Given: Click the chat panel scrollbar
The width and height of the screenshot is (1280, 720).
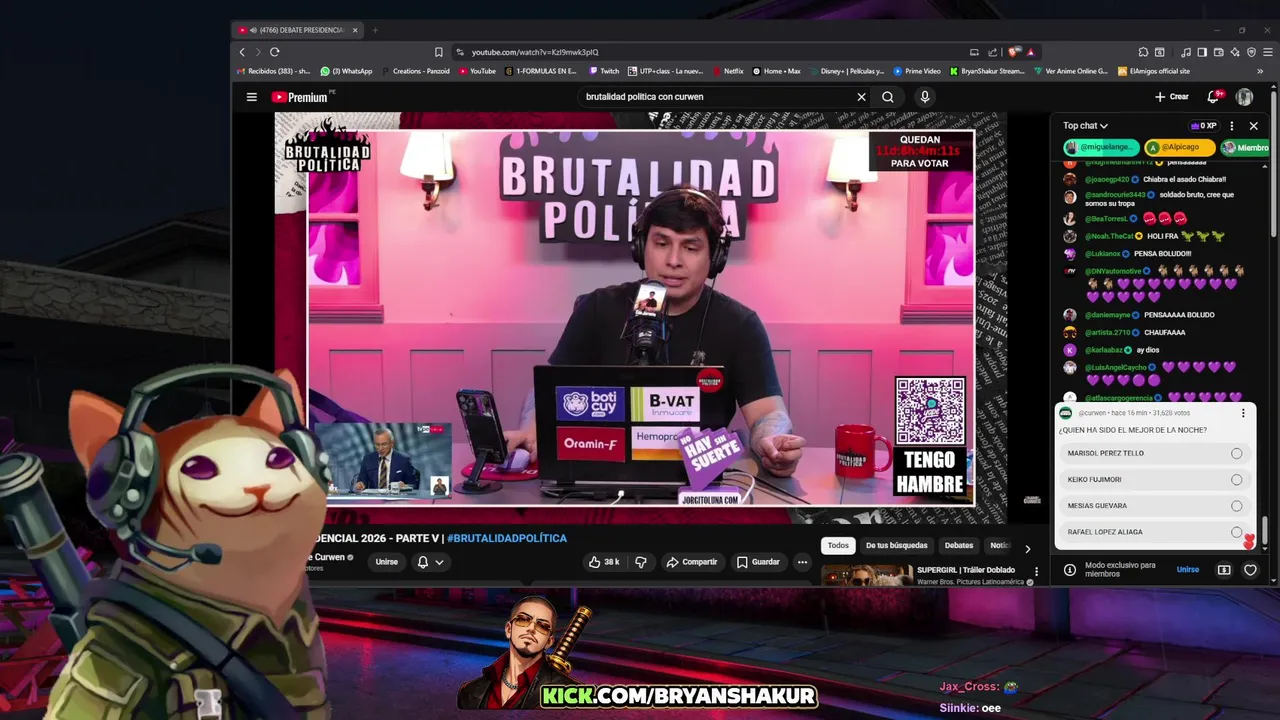Looking at the screenshot, I should coord(1265,530).
